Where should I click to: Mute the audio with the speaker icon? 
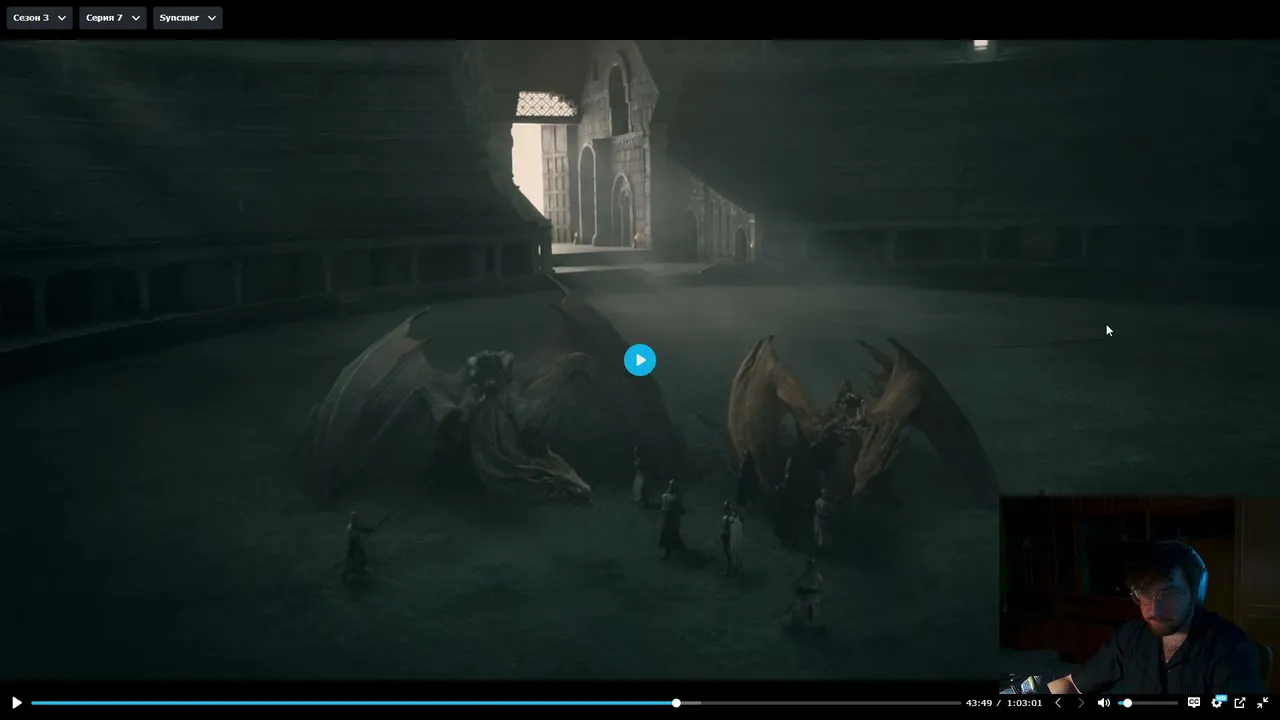[x=1103, y=703]
